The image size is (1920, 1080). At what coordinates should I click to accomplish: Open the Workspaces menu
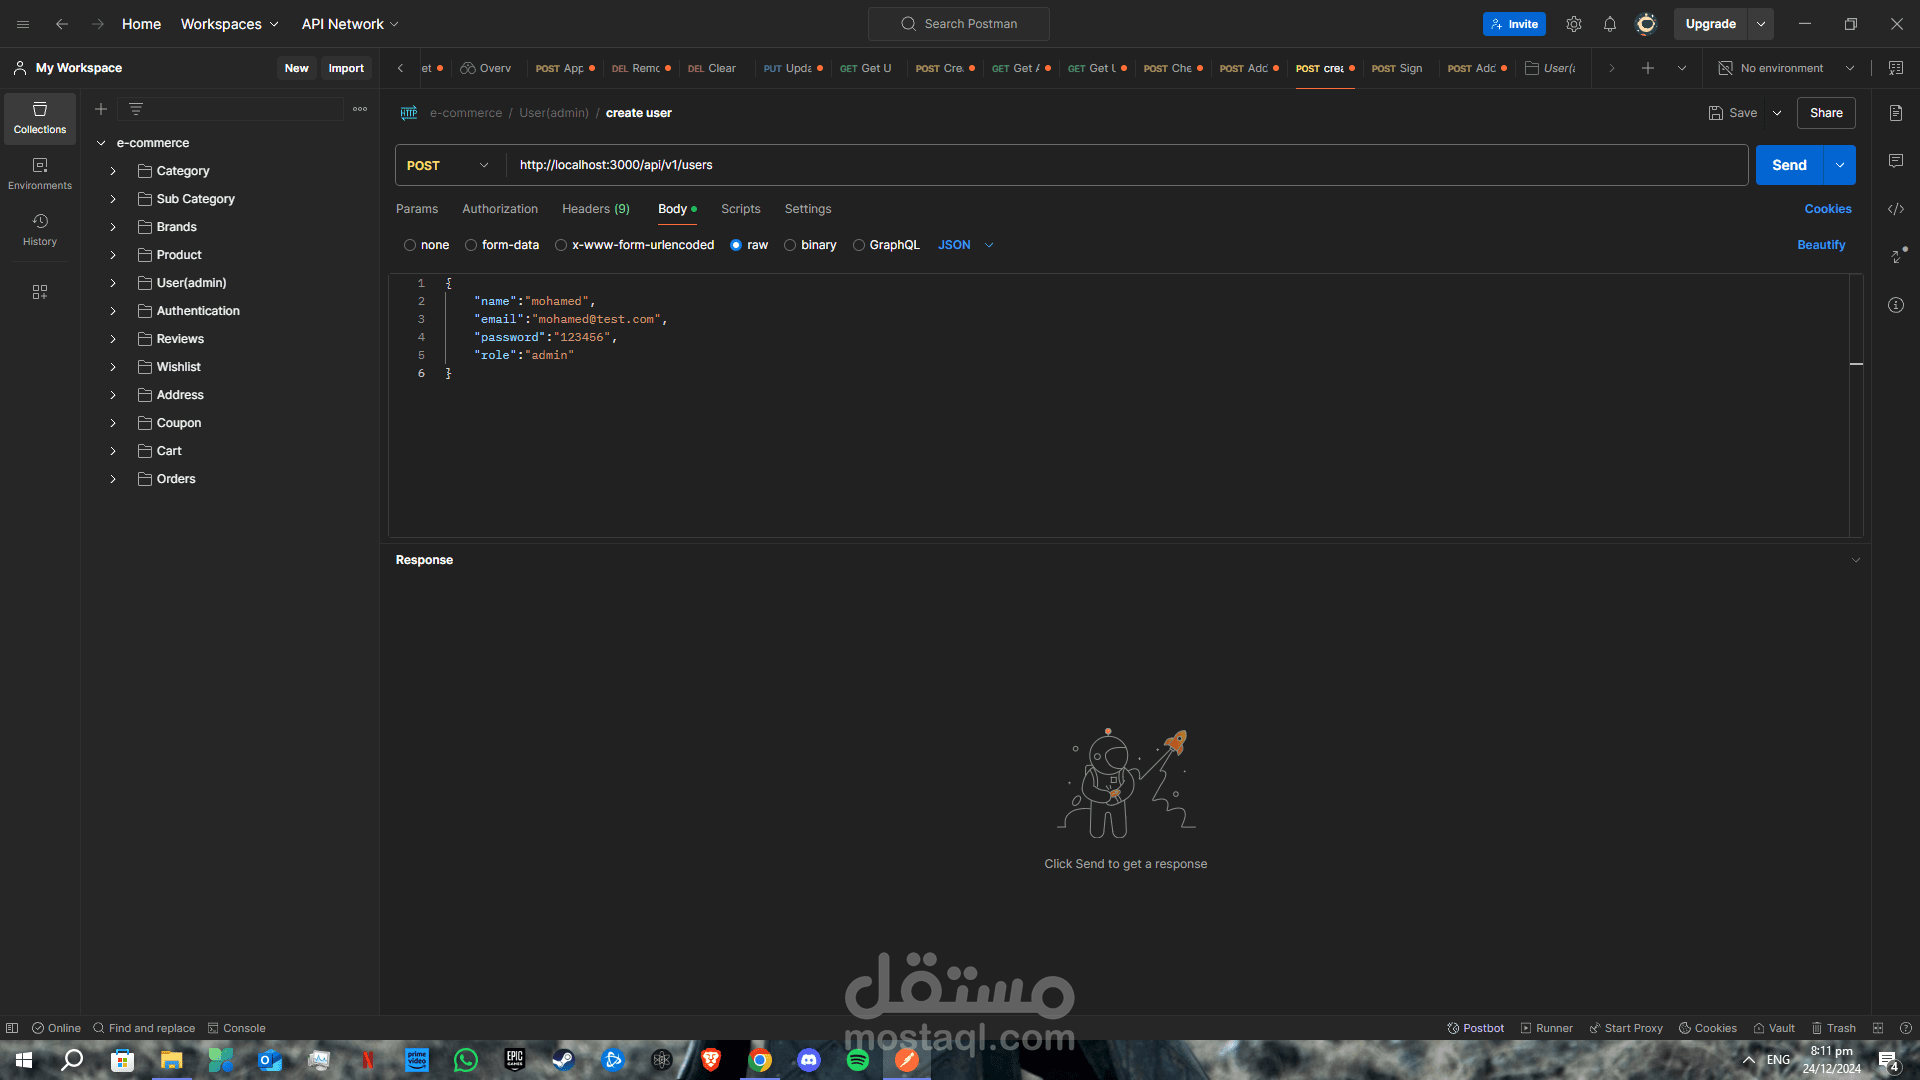click(229, 24)
